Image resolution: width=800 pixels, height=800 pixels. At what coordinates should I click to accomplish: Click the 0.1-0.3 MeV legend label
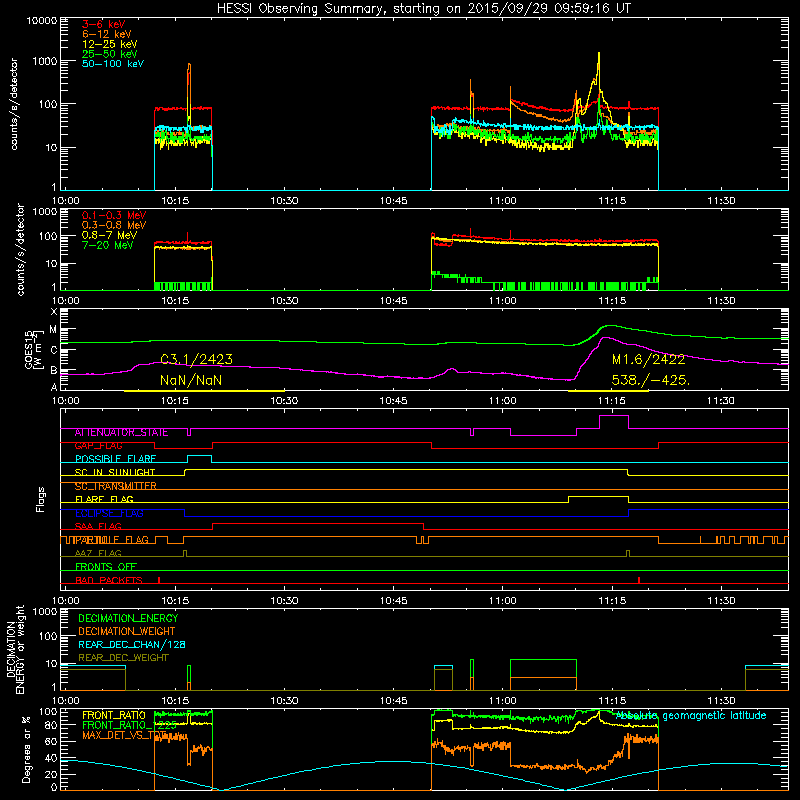point(114,215)
